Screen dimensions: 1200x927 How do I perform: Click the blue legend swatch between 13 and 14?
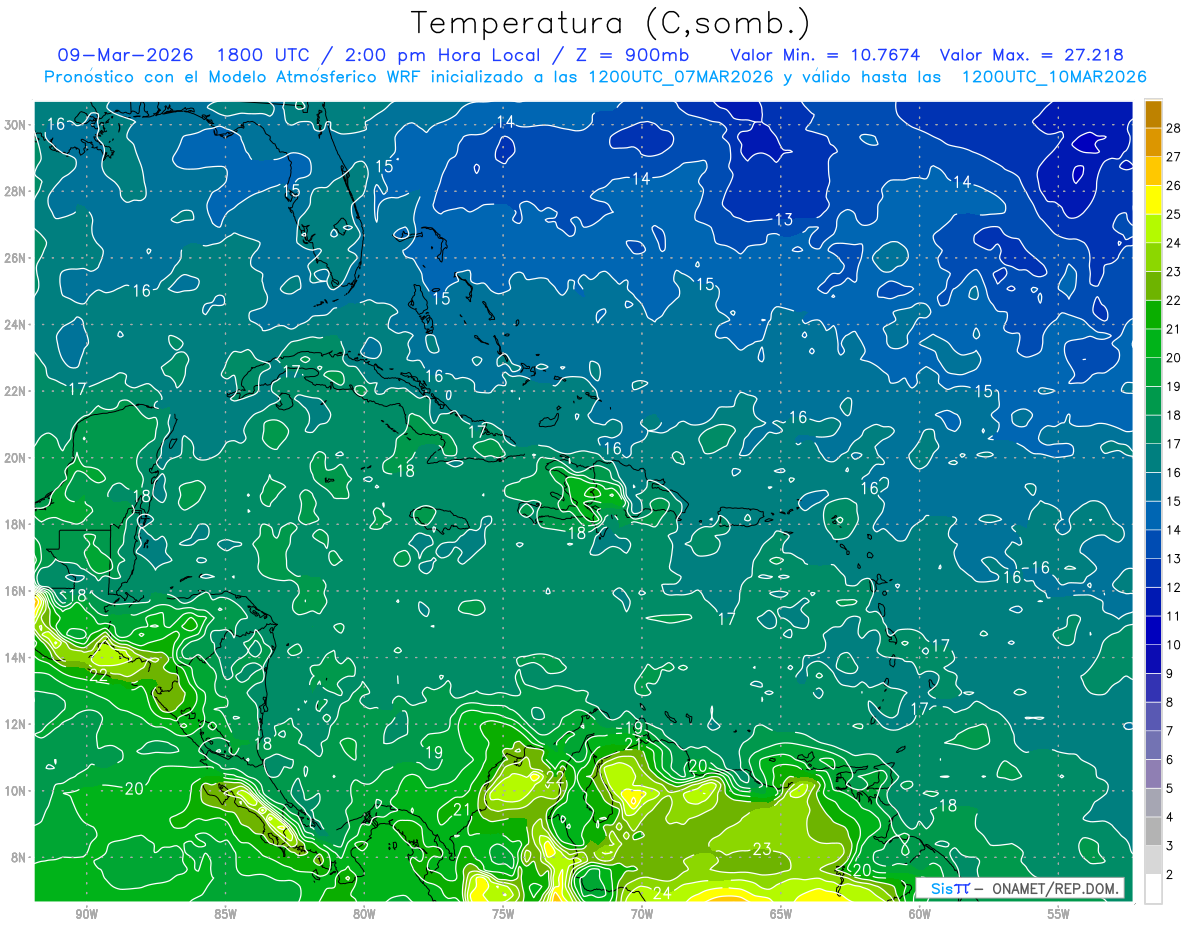pos(1153,544)
